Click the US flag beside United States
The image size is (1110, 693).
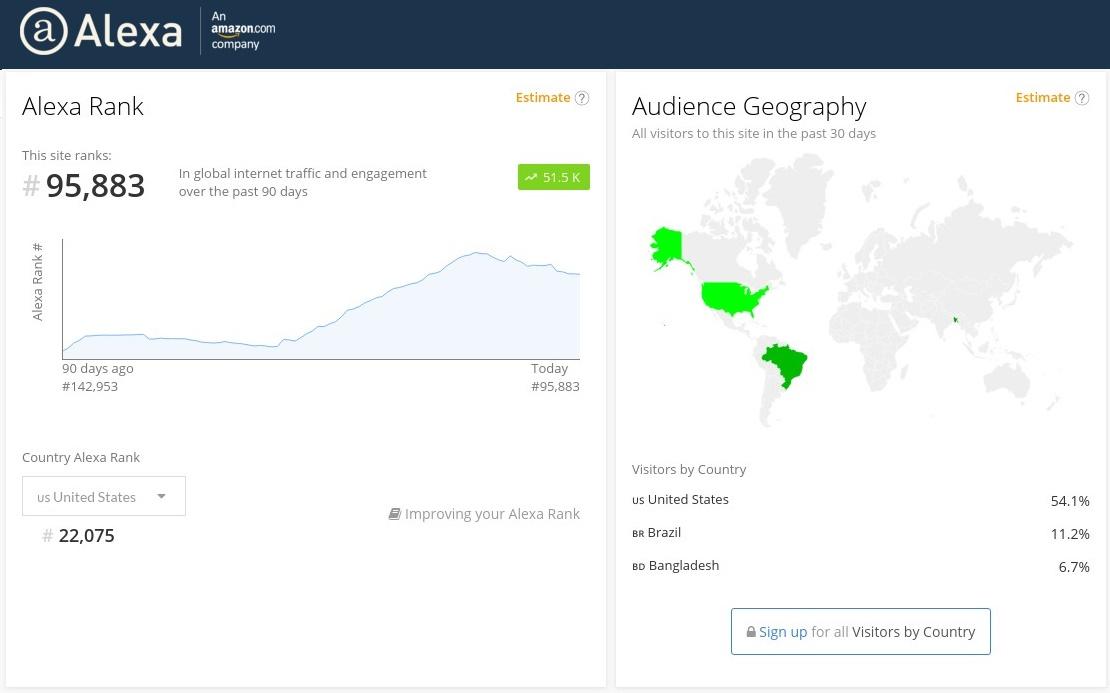pyautogui.click(x=638, y=500)
